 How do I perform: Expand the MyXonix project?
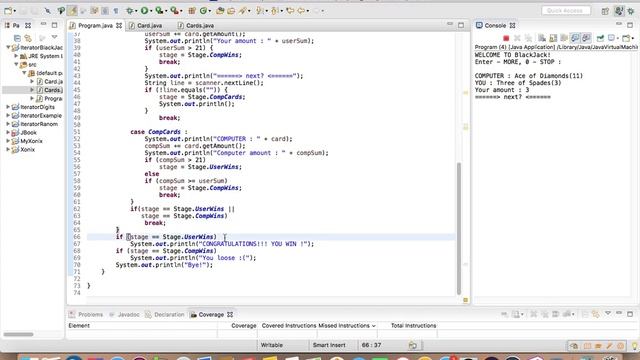pos(8,141)
